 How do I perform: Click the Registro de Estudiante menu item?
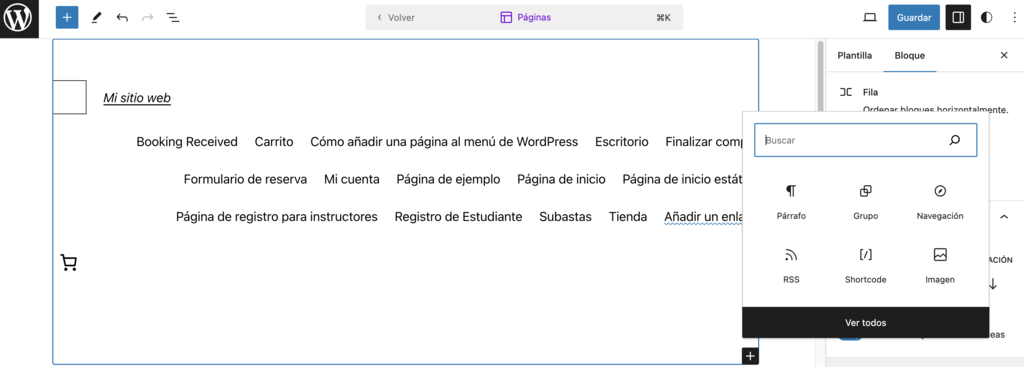click(x=458, y=217)
